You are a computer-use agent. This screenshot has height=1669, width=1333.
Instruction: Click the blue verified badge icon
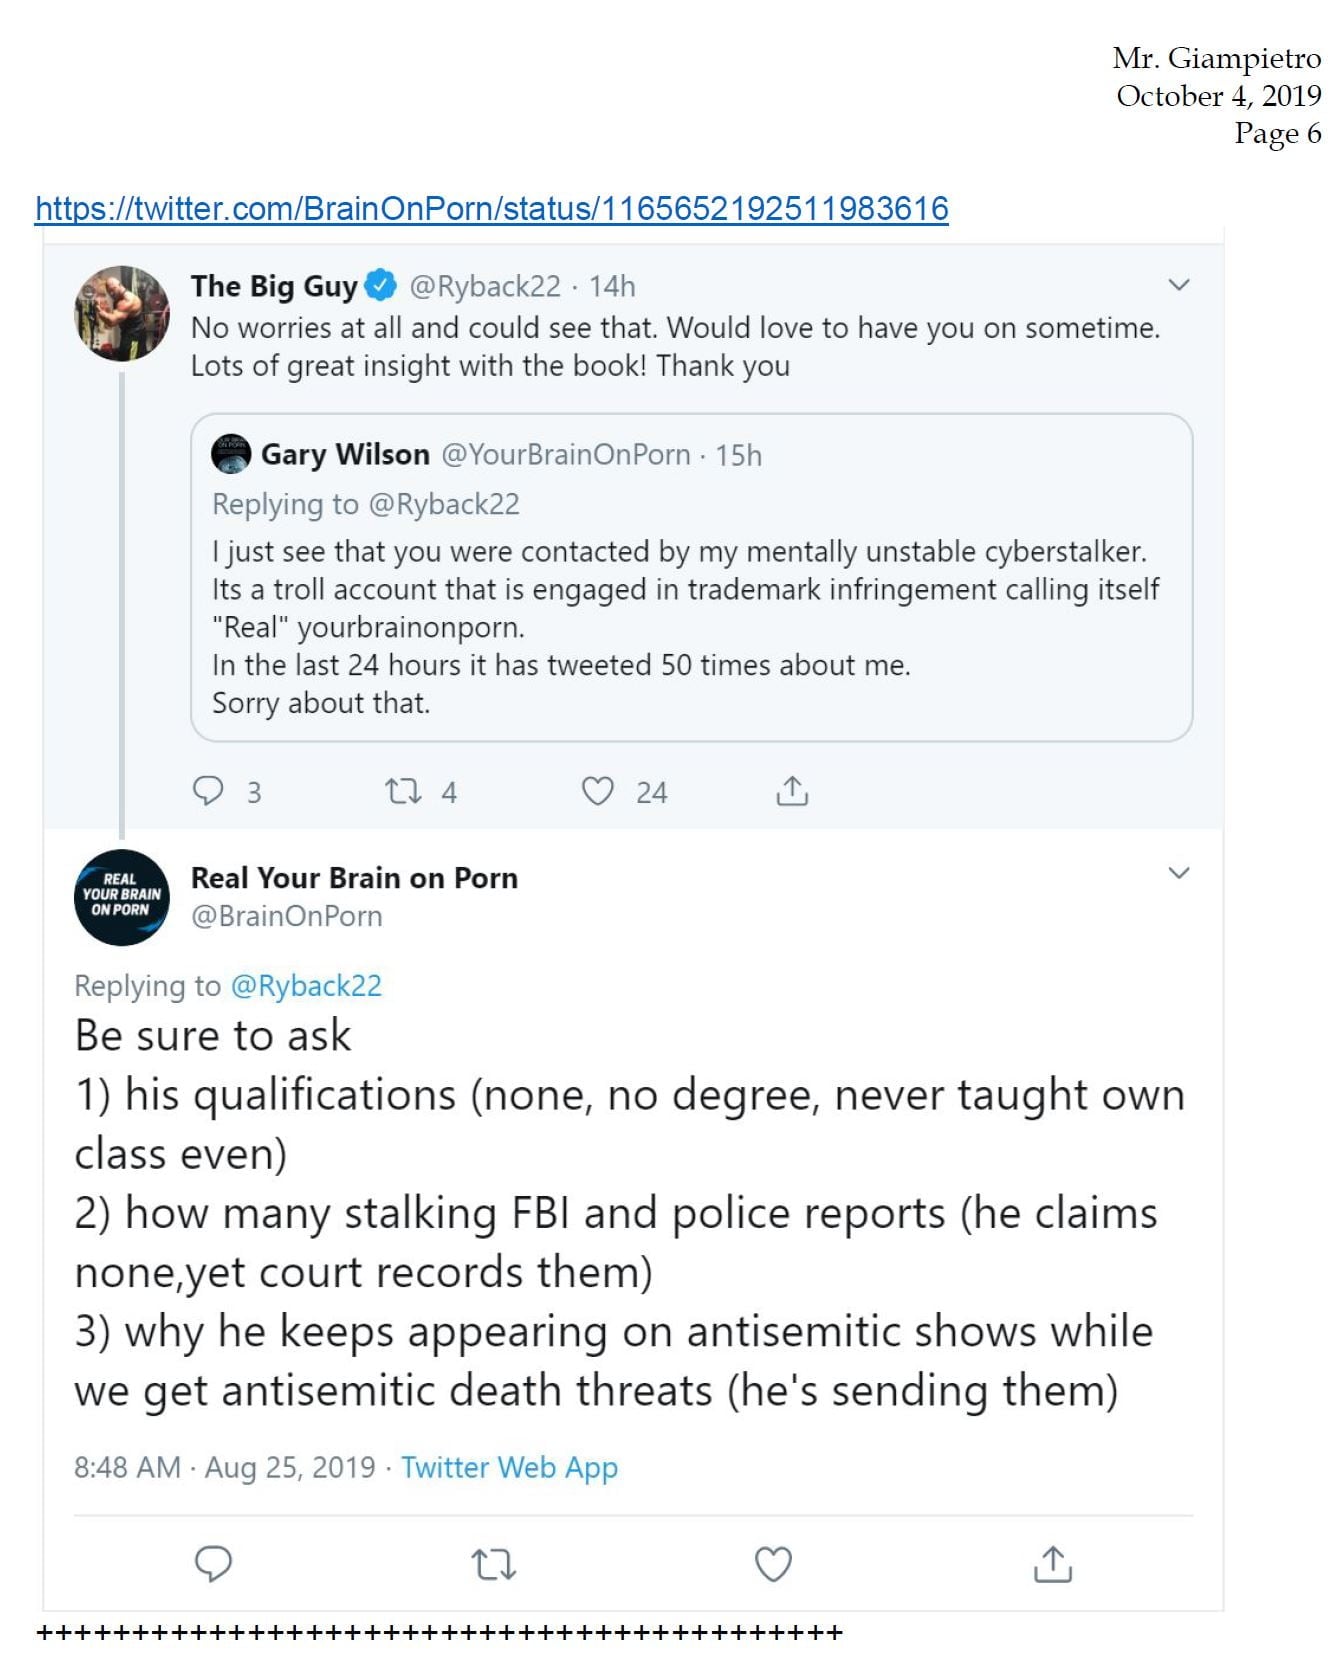click(381, 285)
